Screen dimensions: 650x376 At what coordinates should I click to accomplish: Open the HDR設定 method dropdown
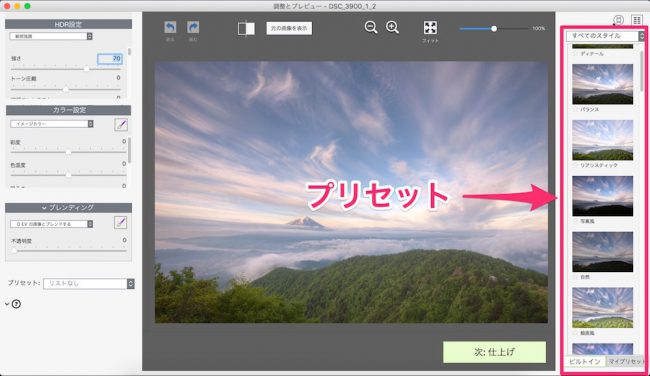pos(51,36)
